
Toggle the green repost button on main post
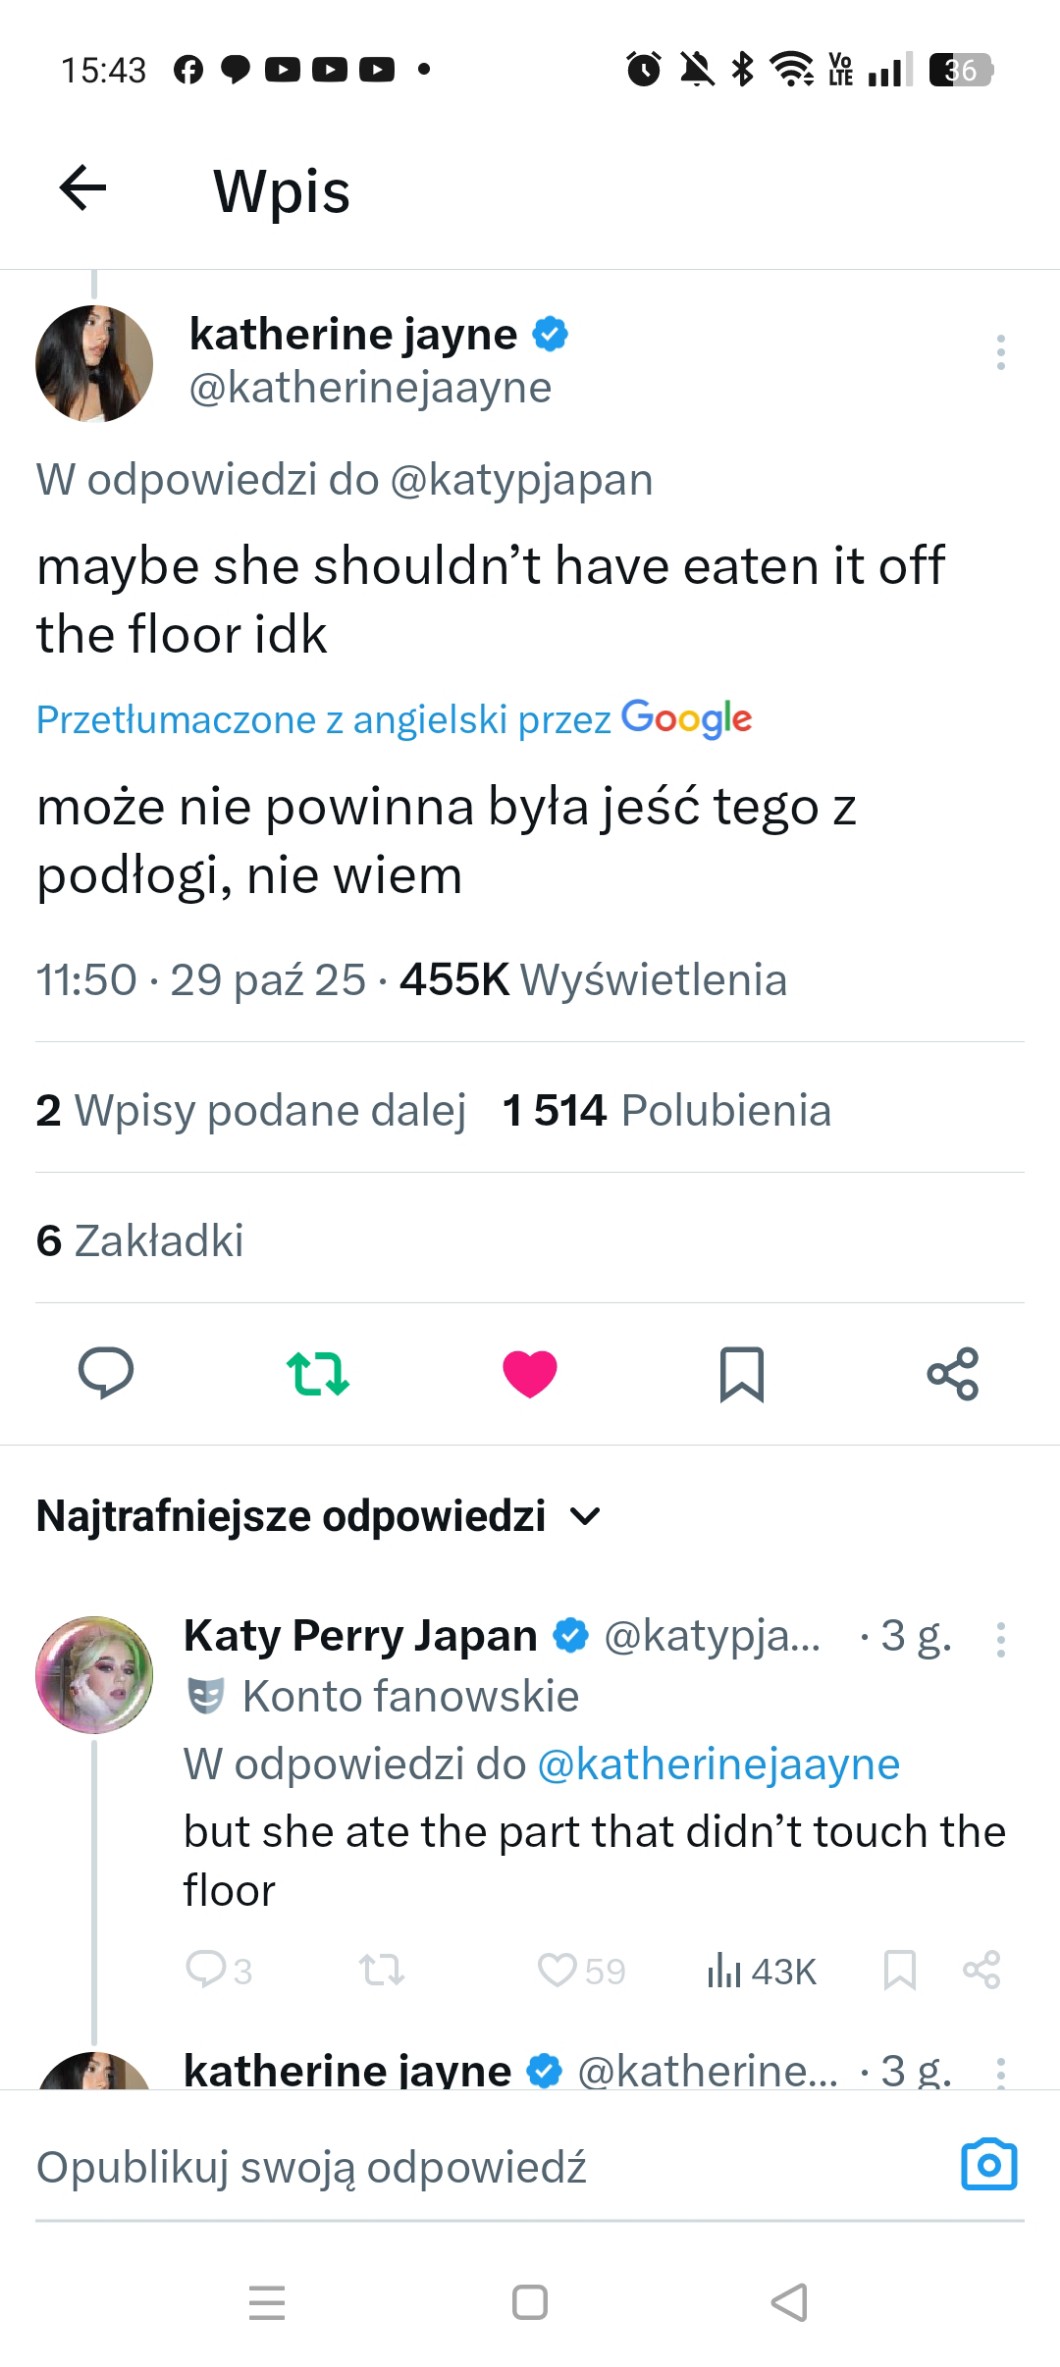click(318, 1373)
